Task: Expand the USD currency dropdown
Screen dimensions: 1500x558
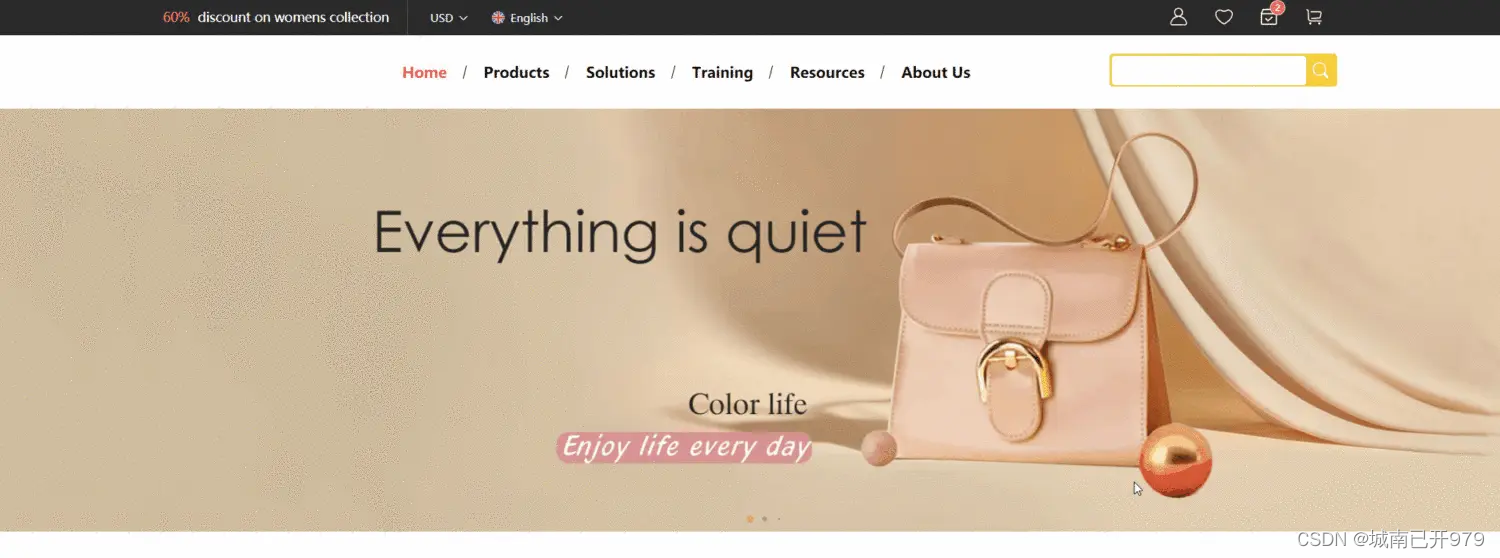Action: click(449, 18)
